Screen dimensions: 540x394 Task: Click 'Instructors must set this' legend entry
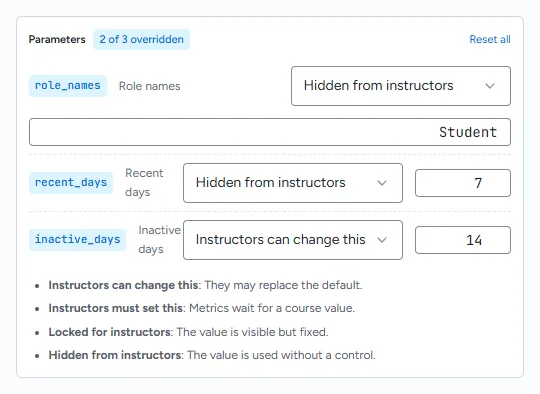coord(201,308)
